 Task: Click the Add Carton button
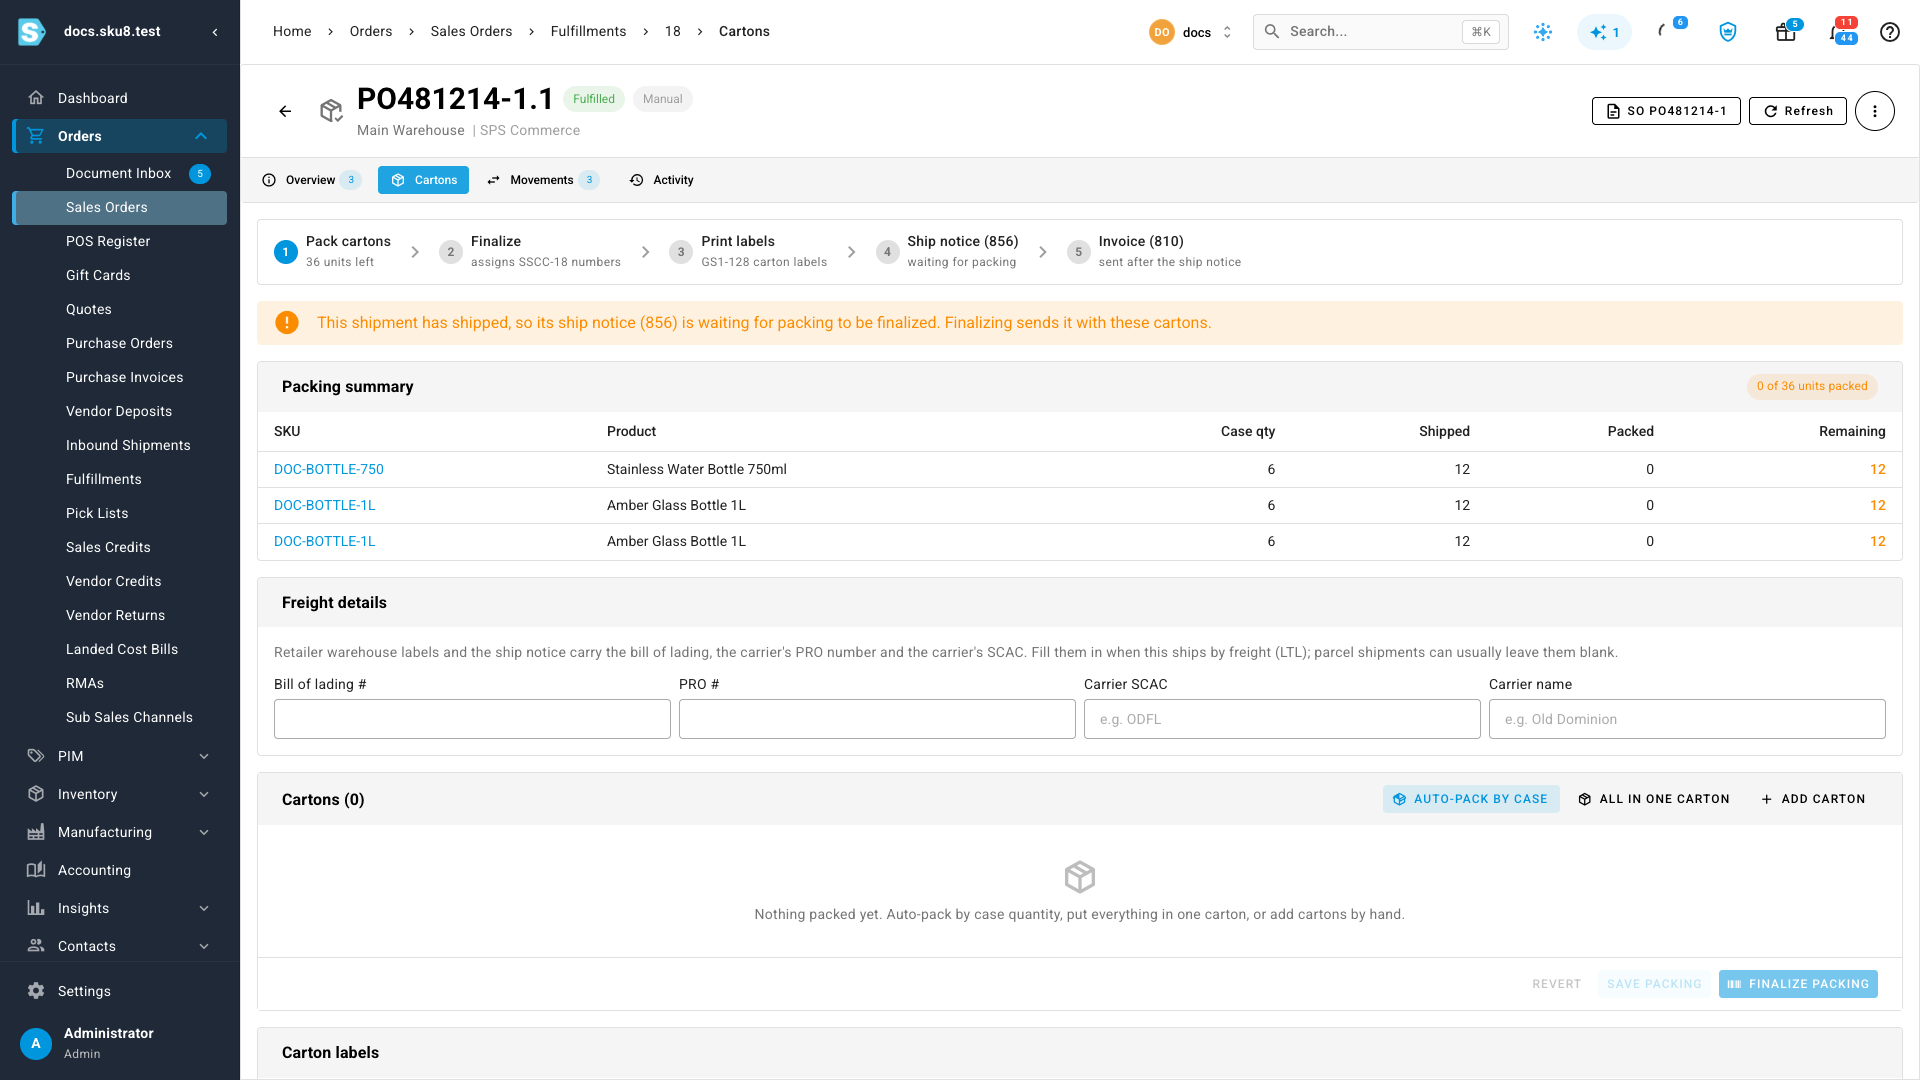[x=1813, y=799]
